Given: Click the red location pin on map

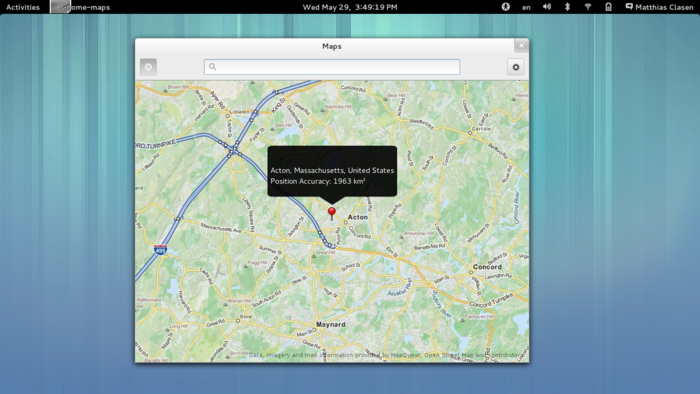Looking at the screenshot, I should tap(332, 213).
